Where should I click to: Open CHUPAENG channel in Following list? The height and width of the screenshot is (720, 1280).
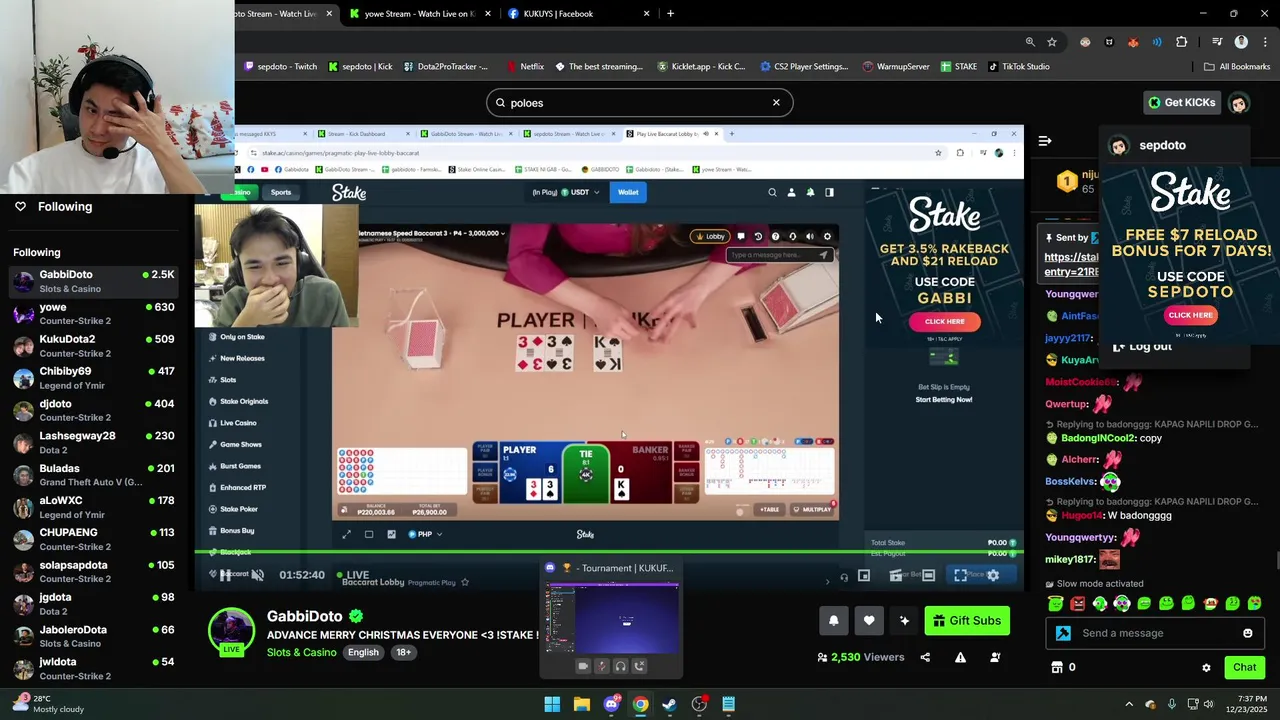point(95,540)
